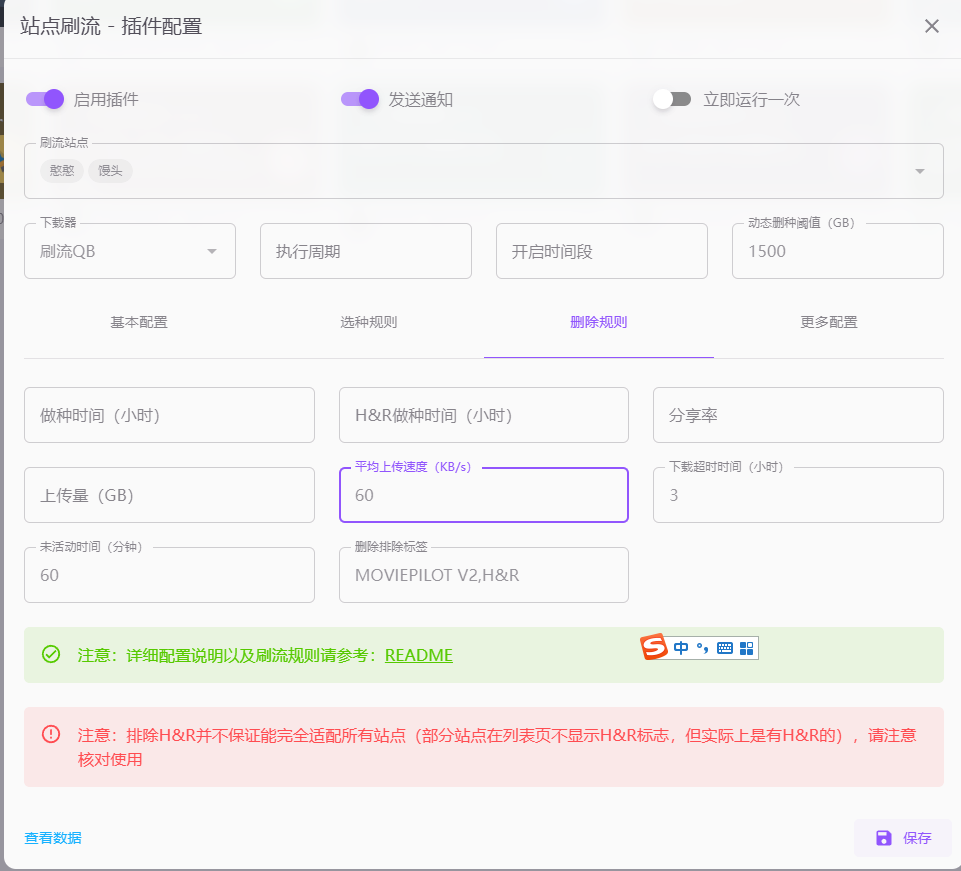
Task: Turn off the 发送通知 switch
Action: click(x=360, y=99)
